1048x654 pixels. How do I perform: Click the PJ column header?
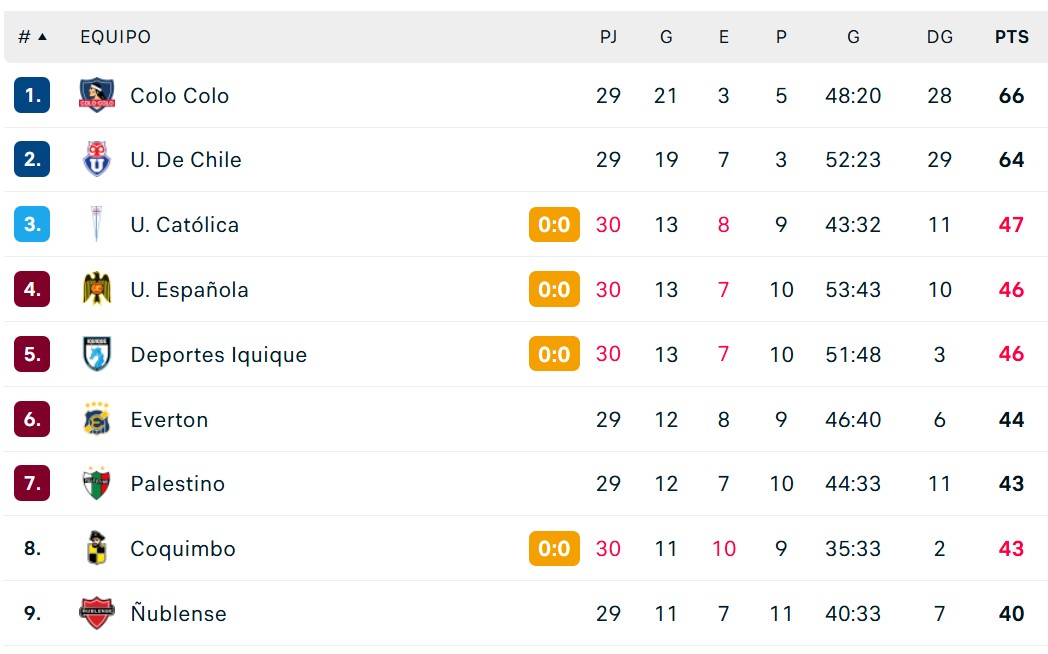[608, 37]
